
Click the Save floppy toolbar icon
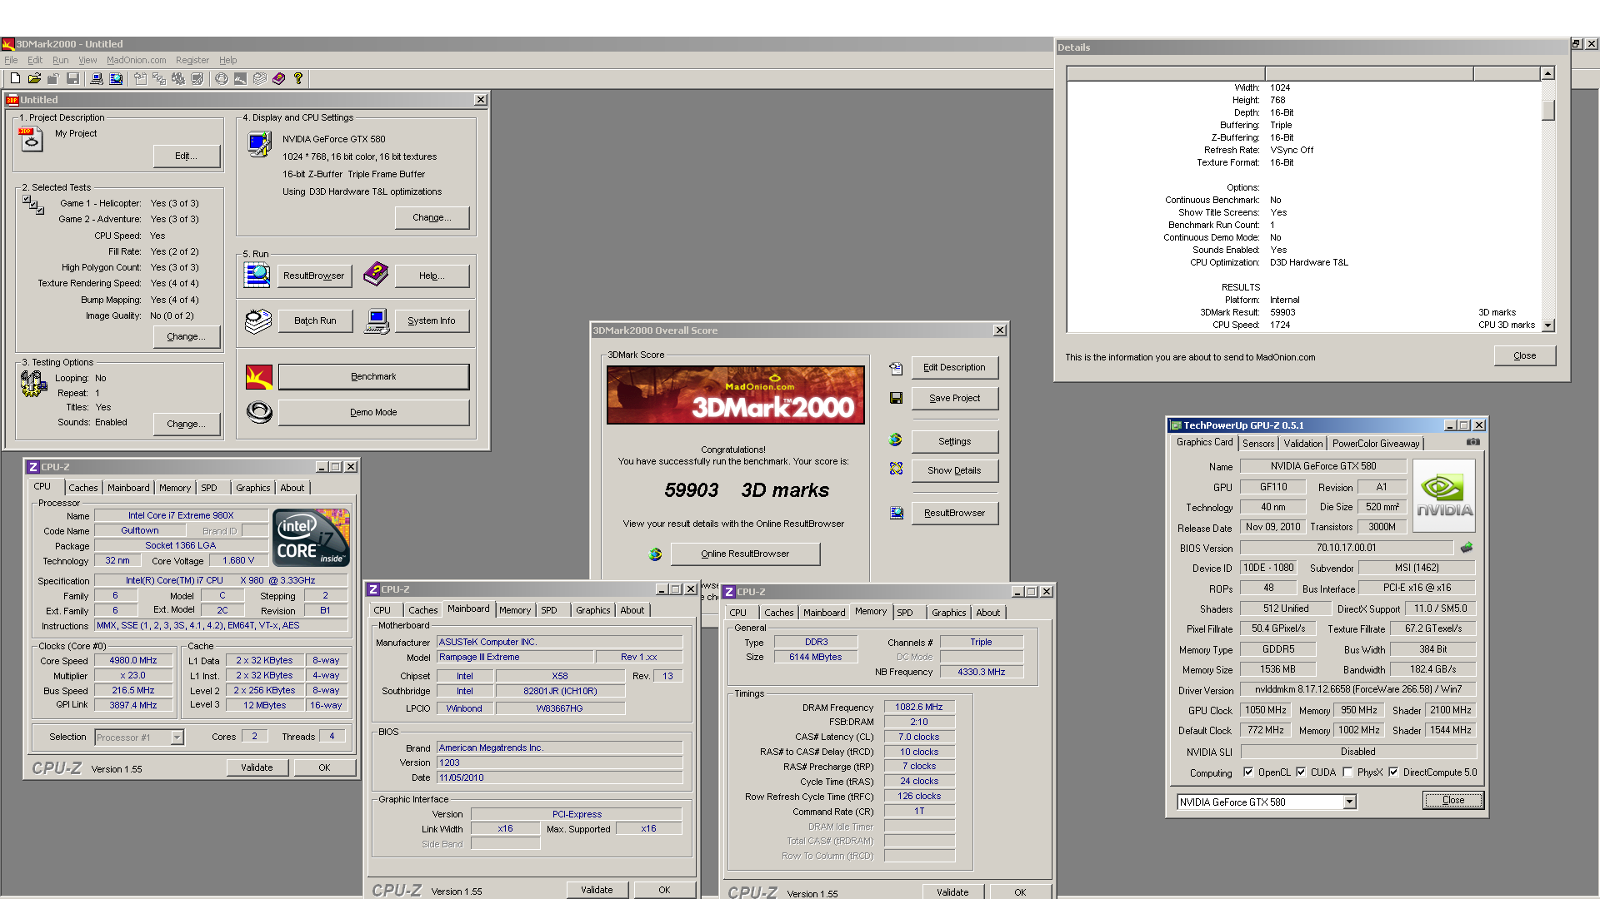click(73, 78)
